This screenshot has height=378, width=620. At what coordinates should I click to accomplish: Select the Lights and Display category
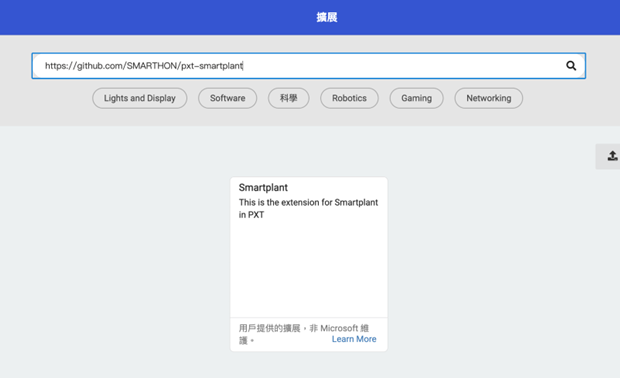[x=140, y=98]
